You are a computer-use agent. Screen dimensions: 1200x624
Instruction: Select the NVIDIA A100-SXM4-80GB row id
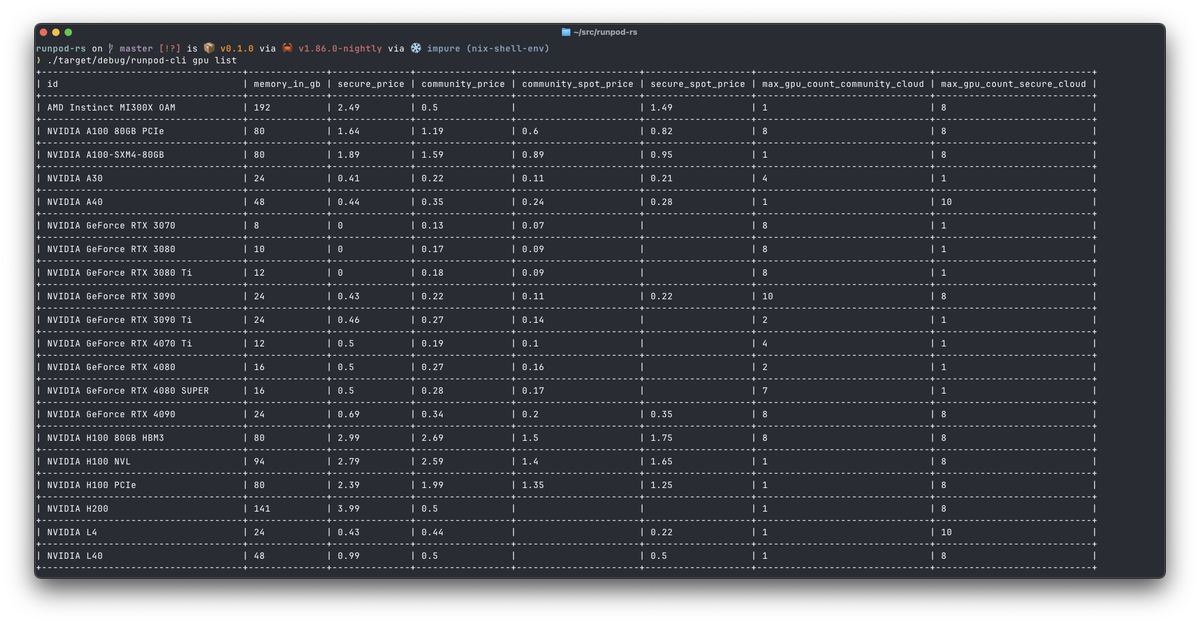pos(105,155)
